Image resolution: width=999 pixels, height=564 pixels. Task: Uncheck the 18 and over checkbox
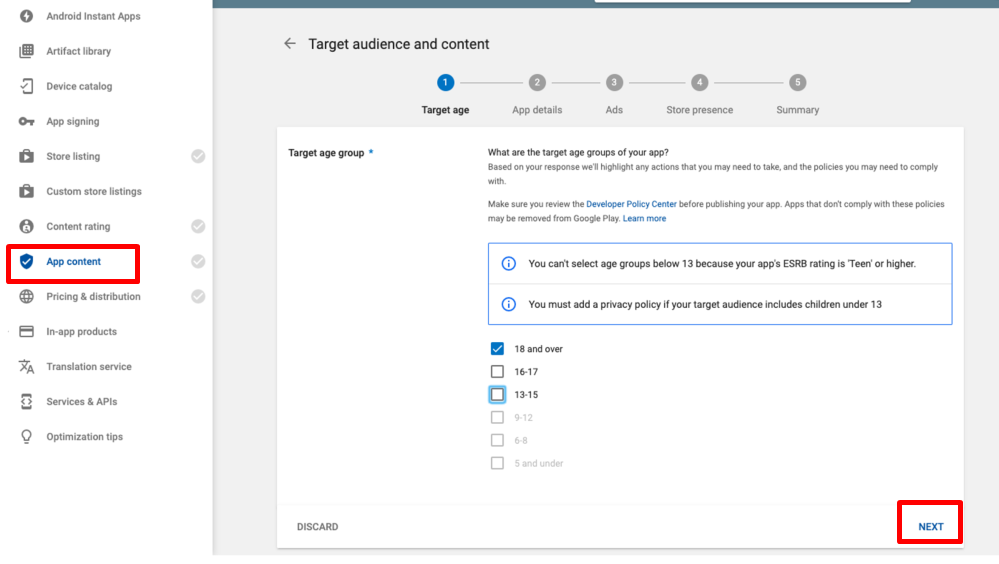(497, 349)
